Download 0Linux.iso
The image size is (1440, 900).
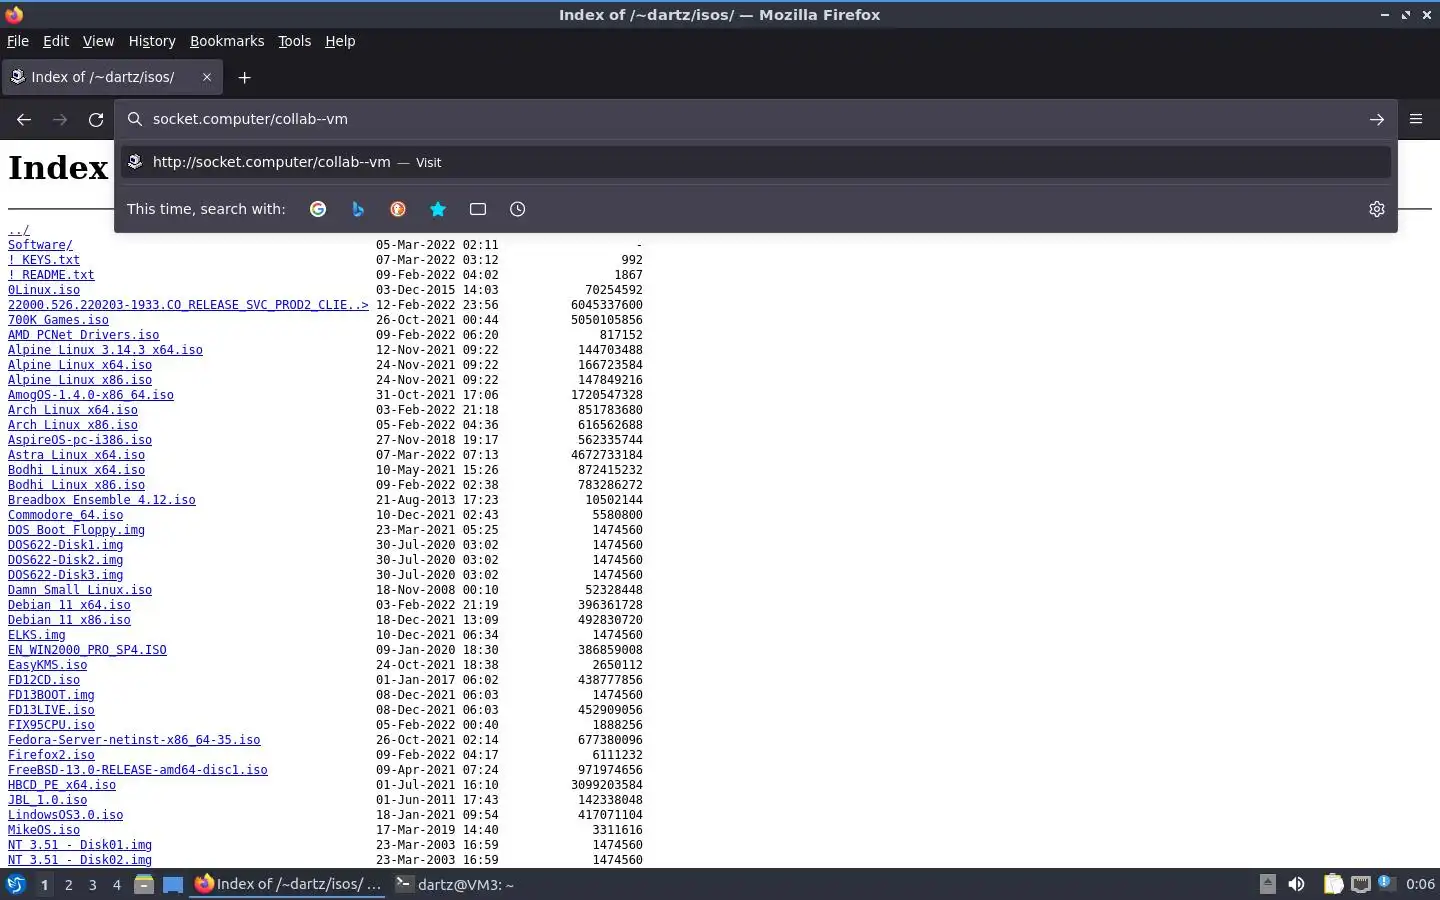coord(44,290)
